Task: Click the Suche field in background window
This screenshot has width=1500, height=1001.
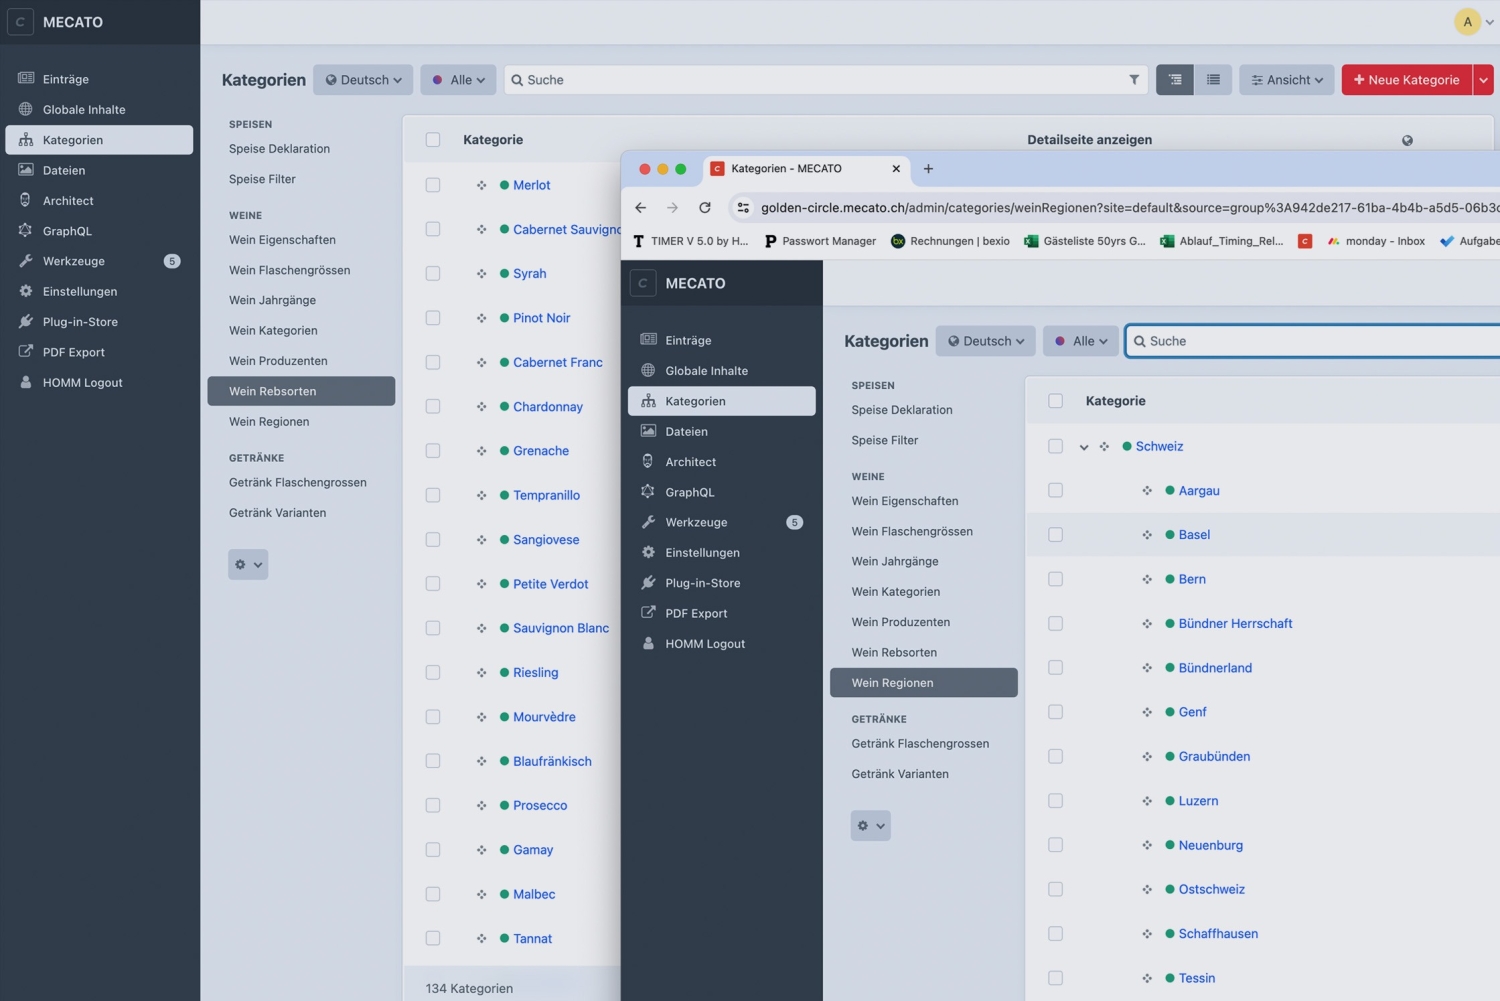Action: [x=826, y=80]
